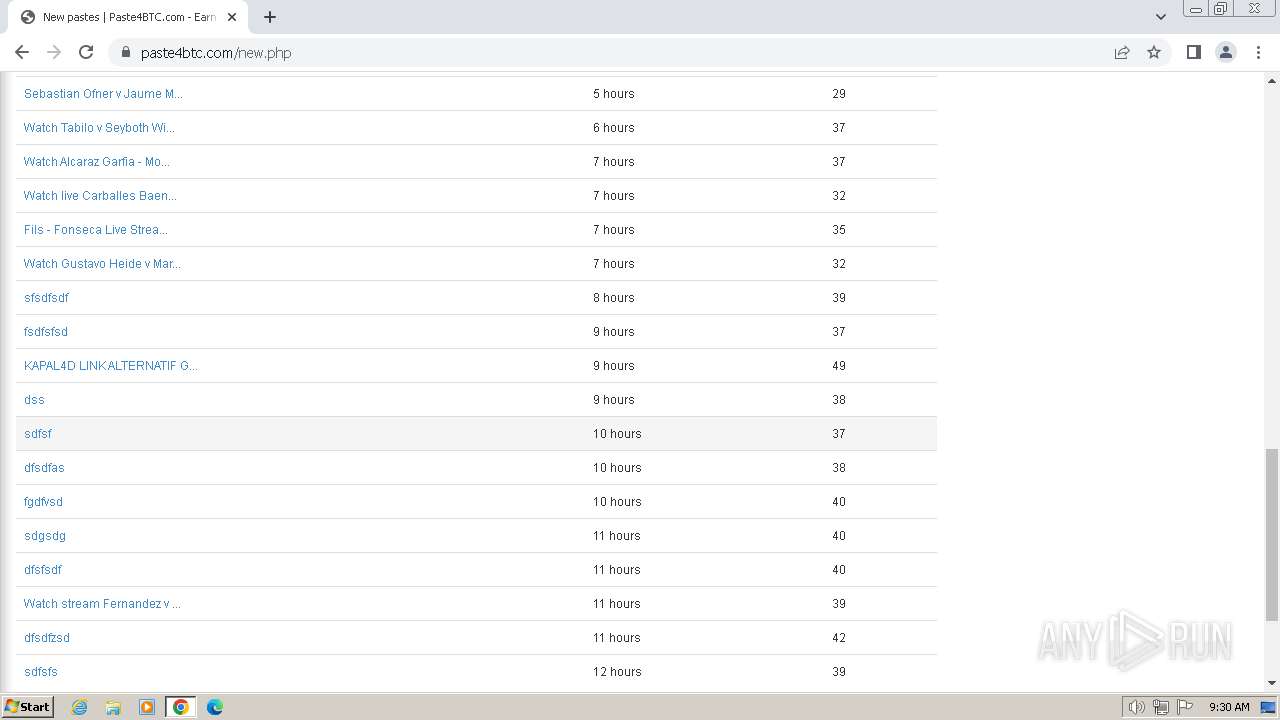Select the hits value 29 for Sebastian Ofner
The height and width of the screenshot is (720, 1280).
[839, 94]
